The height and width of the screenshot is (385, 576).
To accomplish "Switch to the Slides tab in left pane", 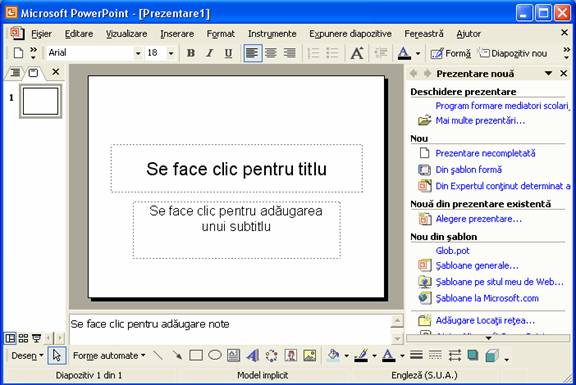I will coord(33,72).
